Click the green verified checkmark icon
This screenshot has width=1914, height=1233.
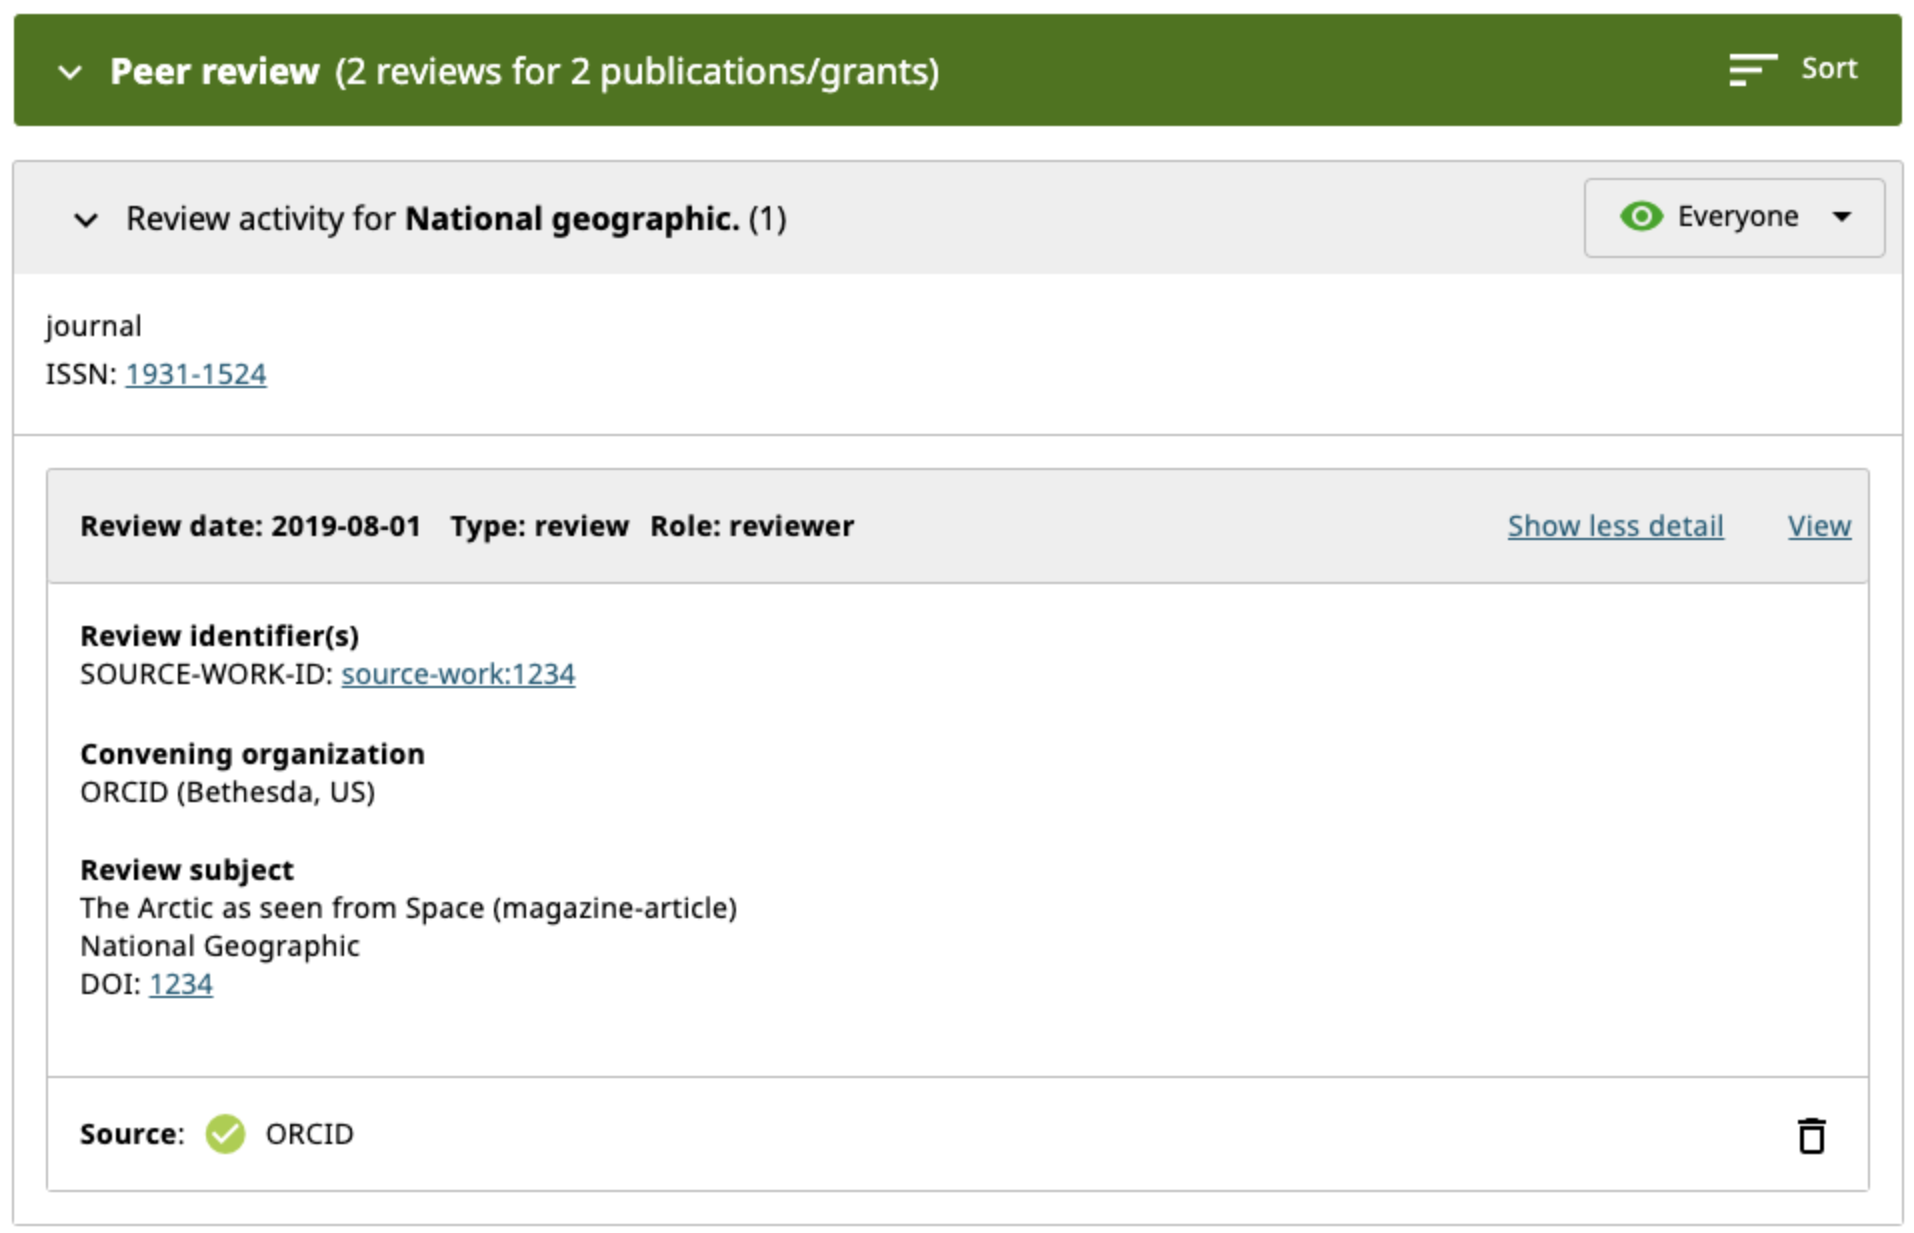(225, 1134)
